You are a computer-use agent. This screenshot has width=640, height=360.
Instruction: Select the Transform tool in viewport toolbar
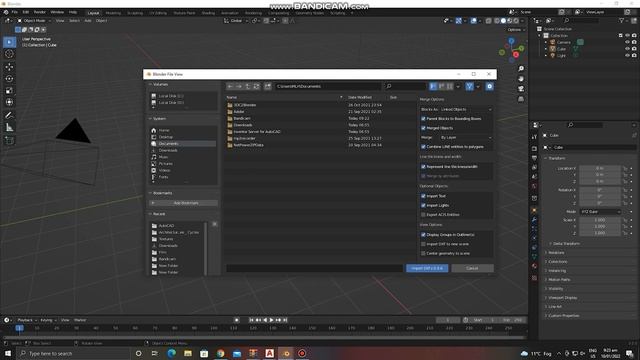point(9,102)
